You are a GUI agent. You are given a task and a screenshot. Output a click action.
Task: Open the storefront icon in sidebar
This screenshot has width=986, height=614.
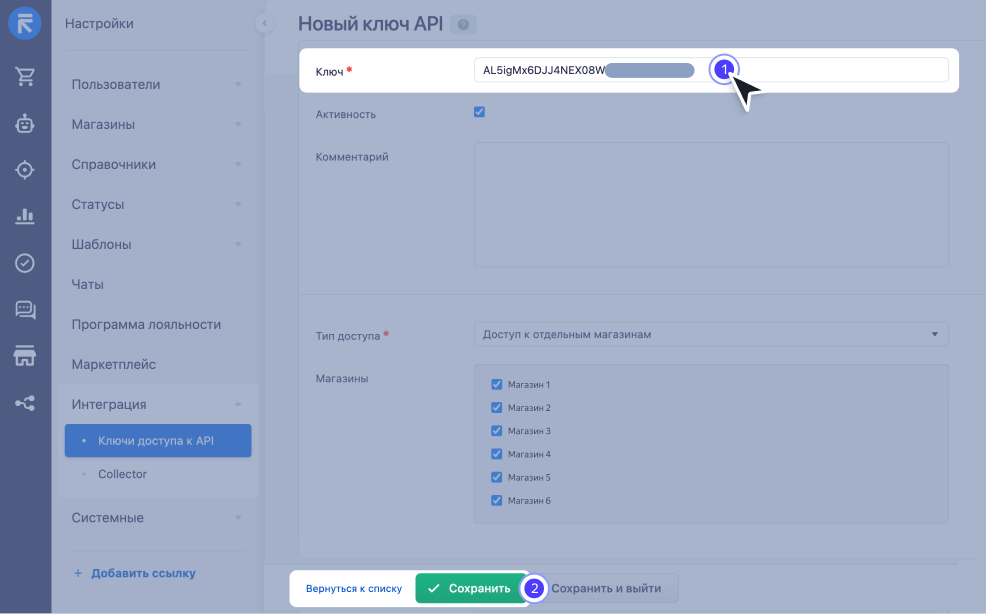click(x=25, y=356)
